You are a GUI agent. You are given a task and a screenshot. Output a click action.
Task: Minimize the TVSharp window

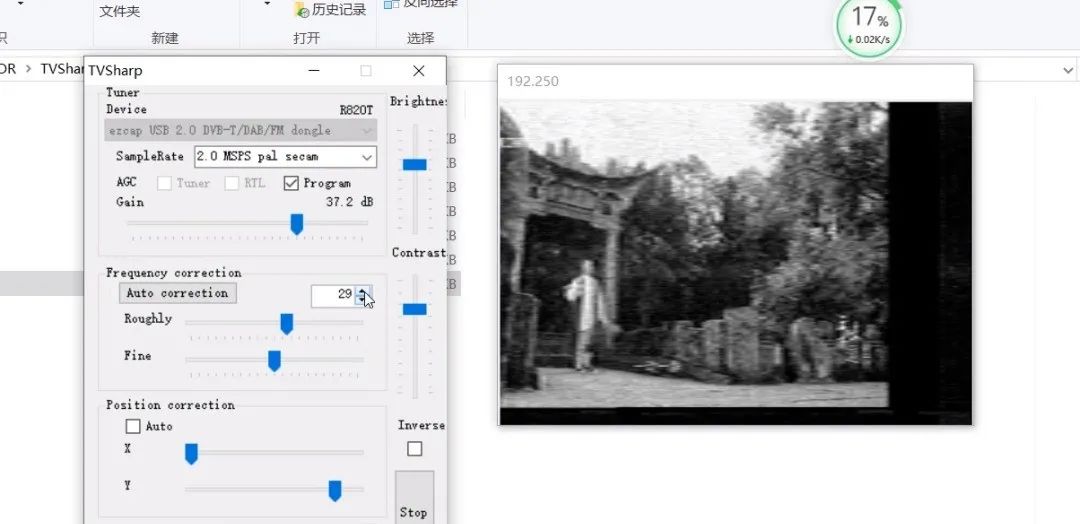coord(313,71)
